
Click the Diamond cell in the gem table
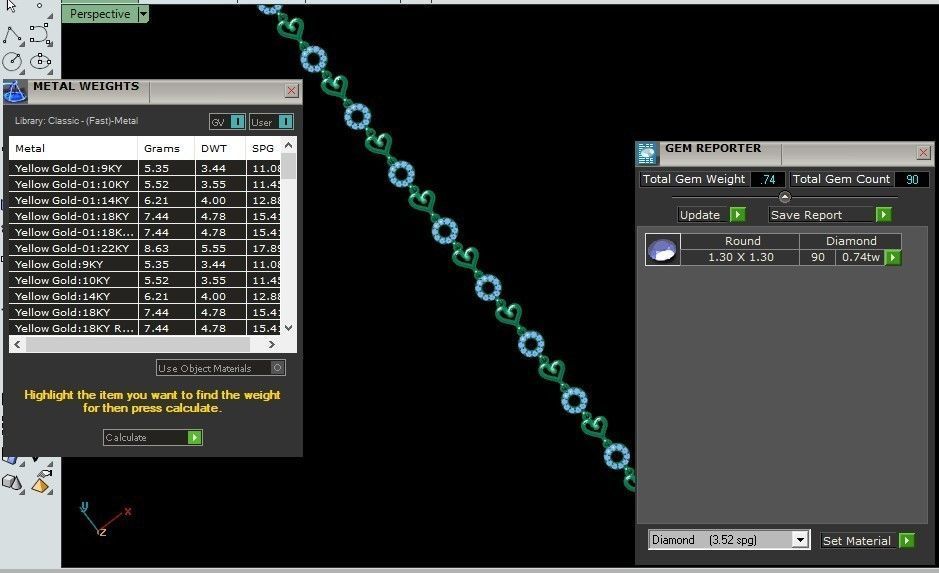tap(850, 241)
